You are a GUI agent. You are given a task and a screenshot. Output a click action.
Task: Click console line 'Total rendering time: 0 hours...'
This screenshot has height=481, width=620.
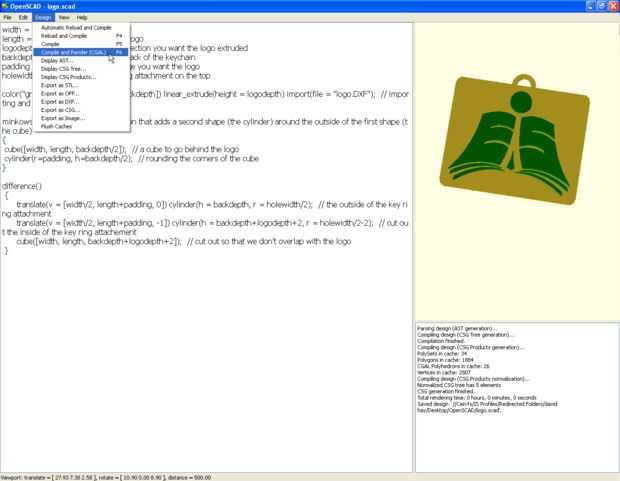click(x=477, y=398)
